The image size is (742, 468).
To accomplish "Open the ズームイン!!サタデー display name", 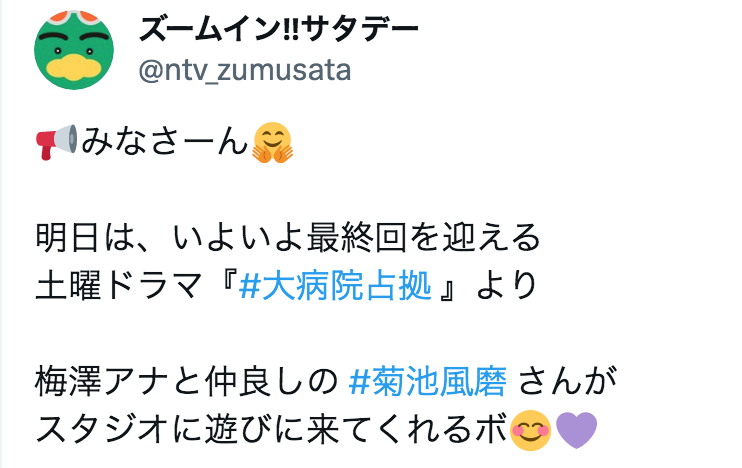I will pos(279,29).
